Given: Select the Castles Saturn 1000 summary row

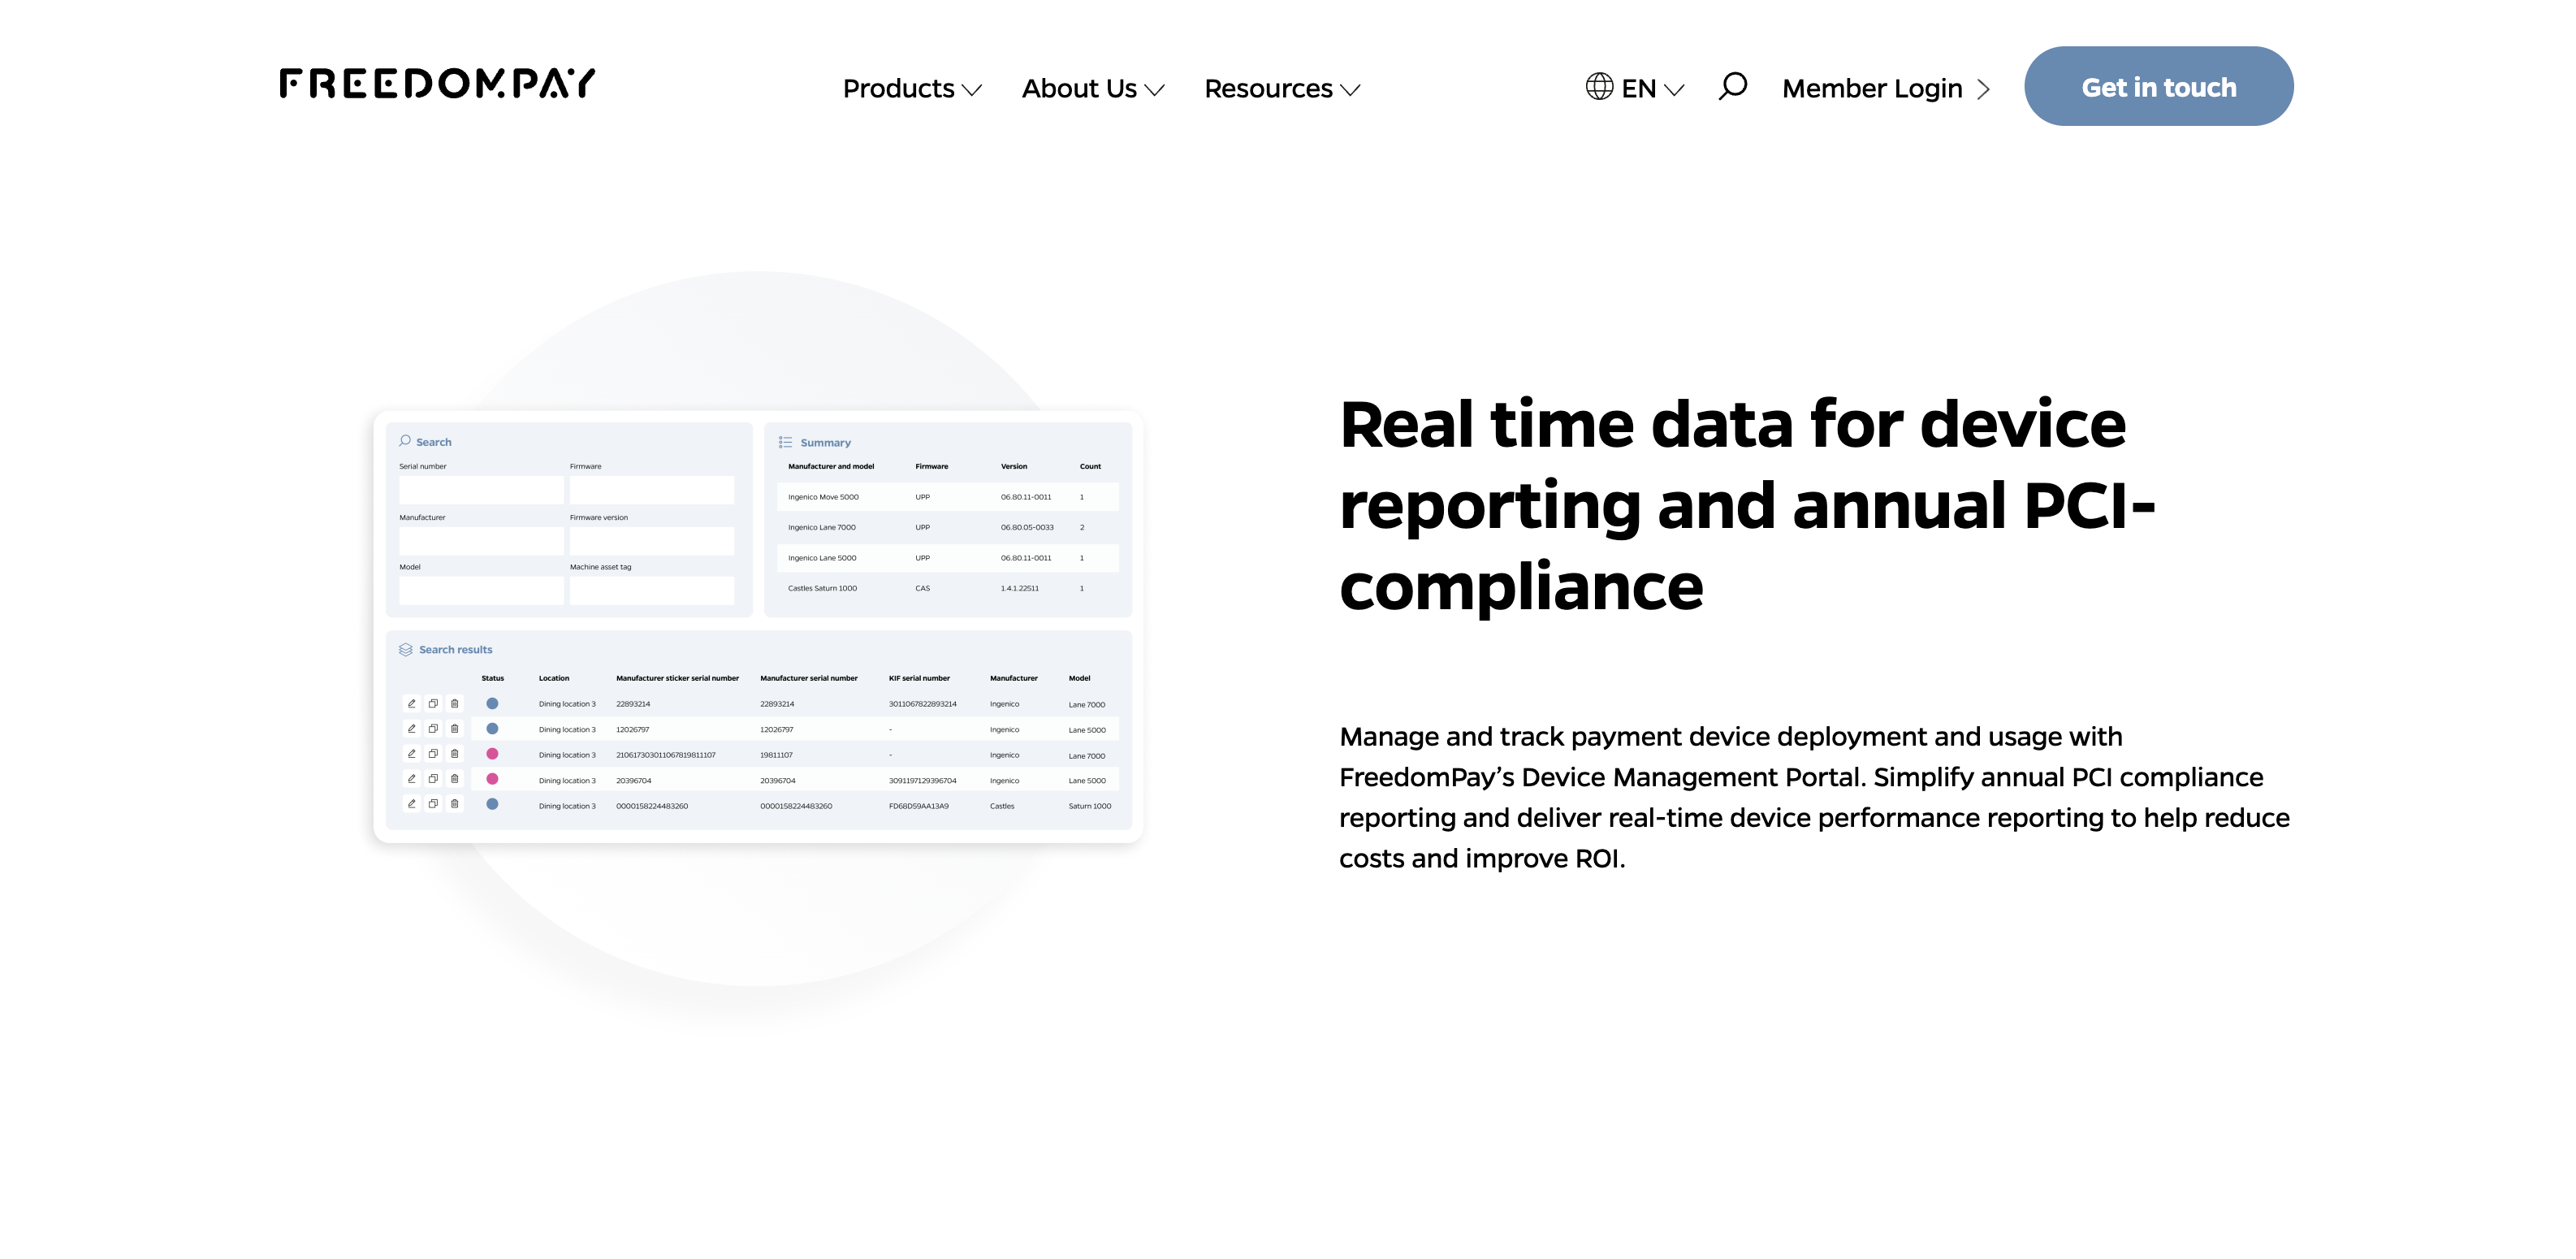Looking at the screenshot, I should (948, 588).
